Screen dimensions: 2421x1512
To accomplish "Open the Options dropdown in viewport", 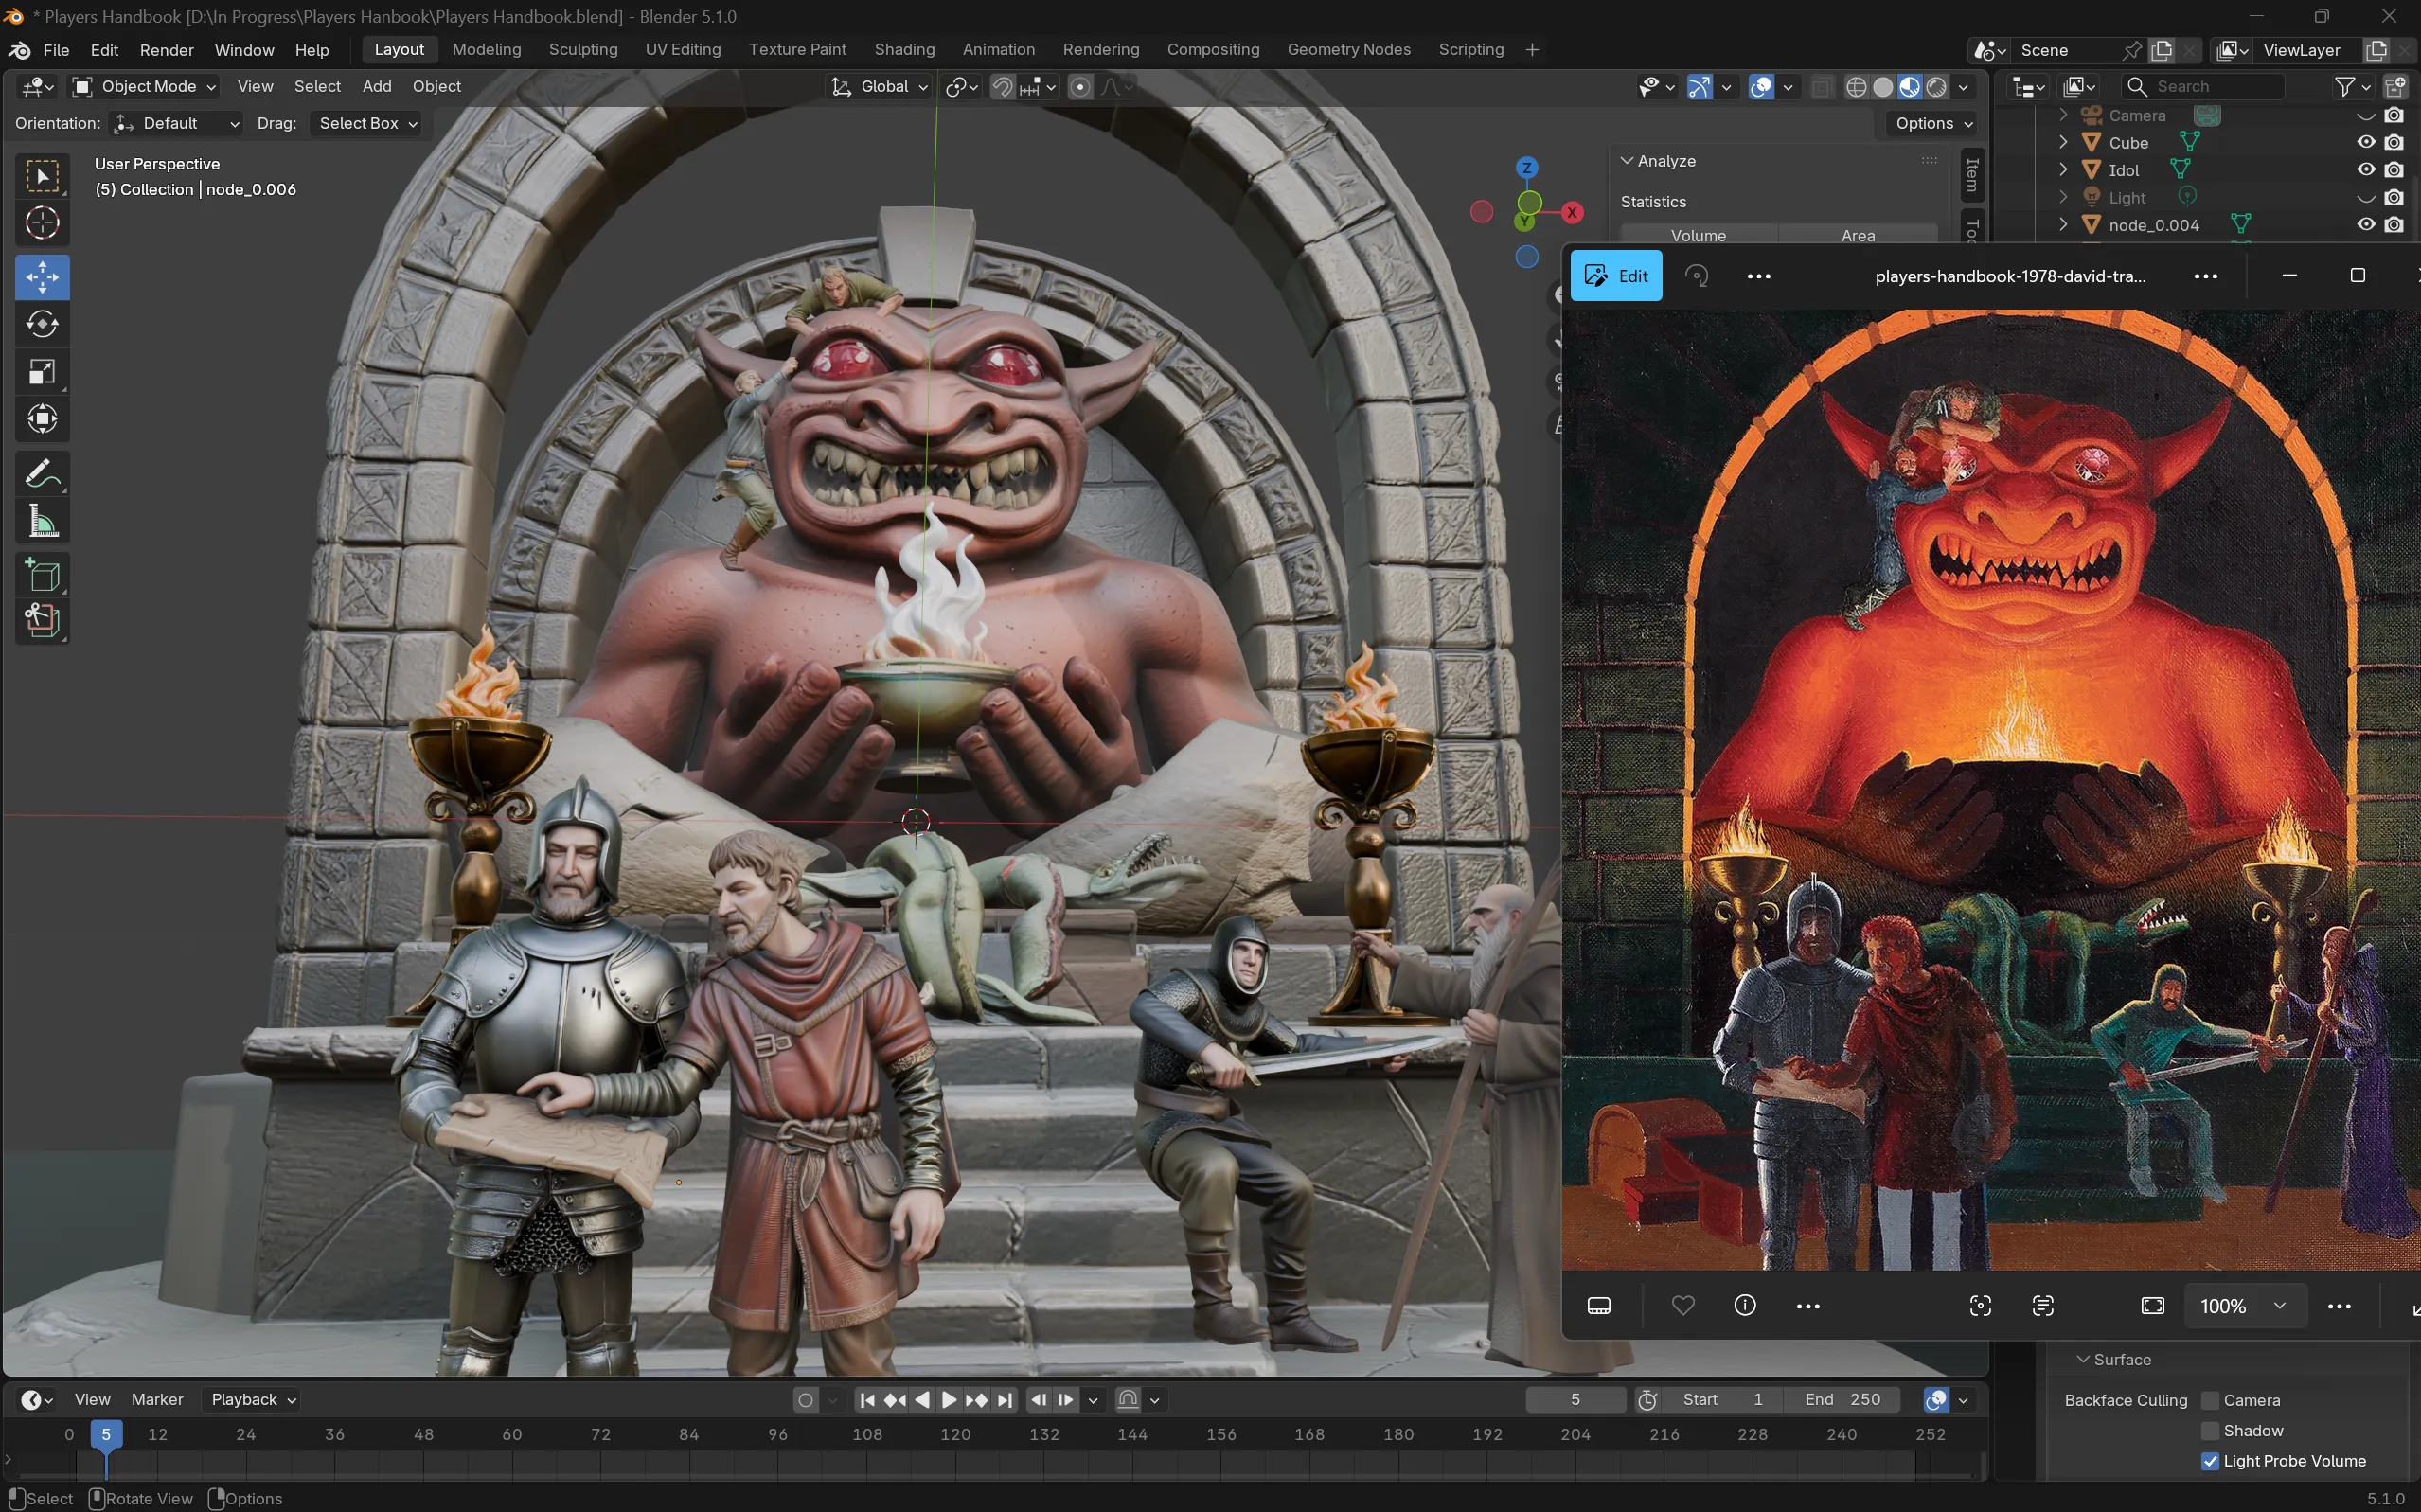I will [1934, 123].
